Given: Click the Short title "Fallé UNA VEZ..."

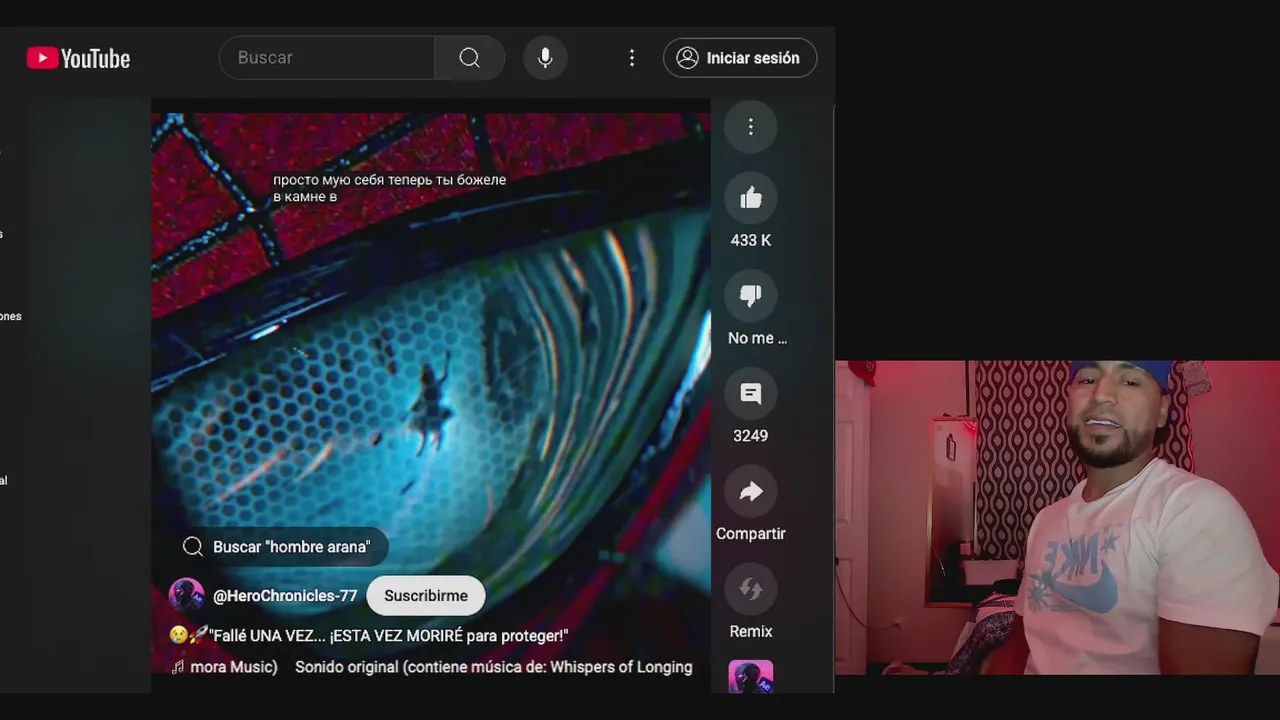Looking at the screenshot, I should pyautogui.click(x=369, y=635).
